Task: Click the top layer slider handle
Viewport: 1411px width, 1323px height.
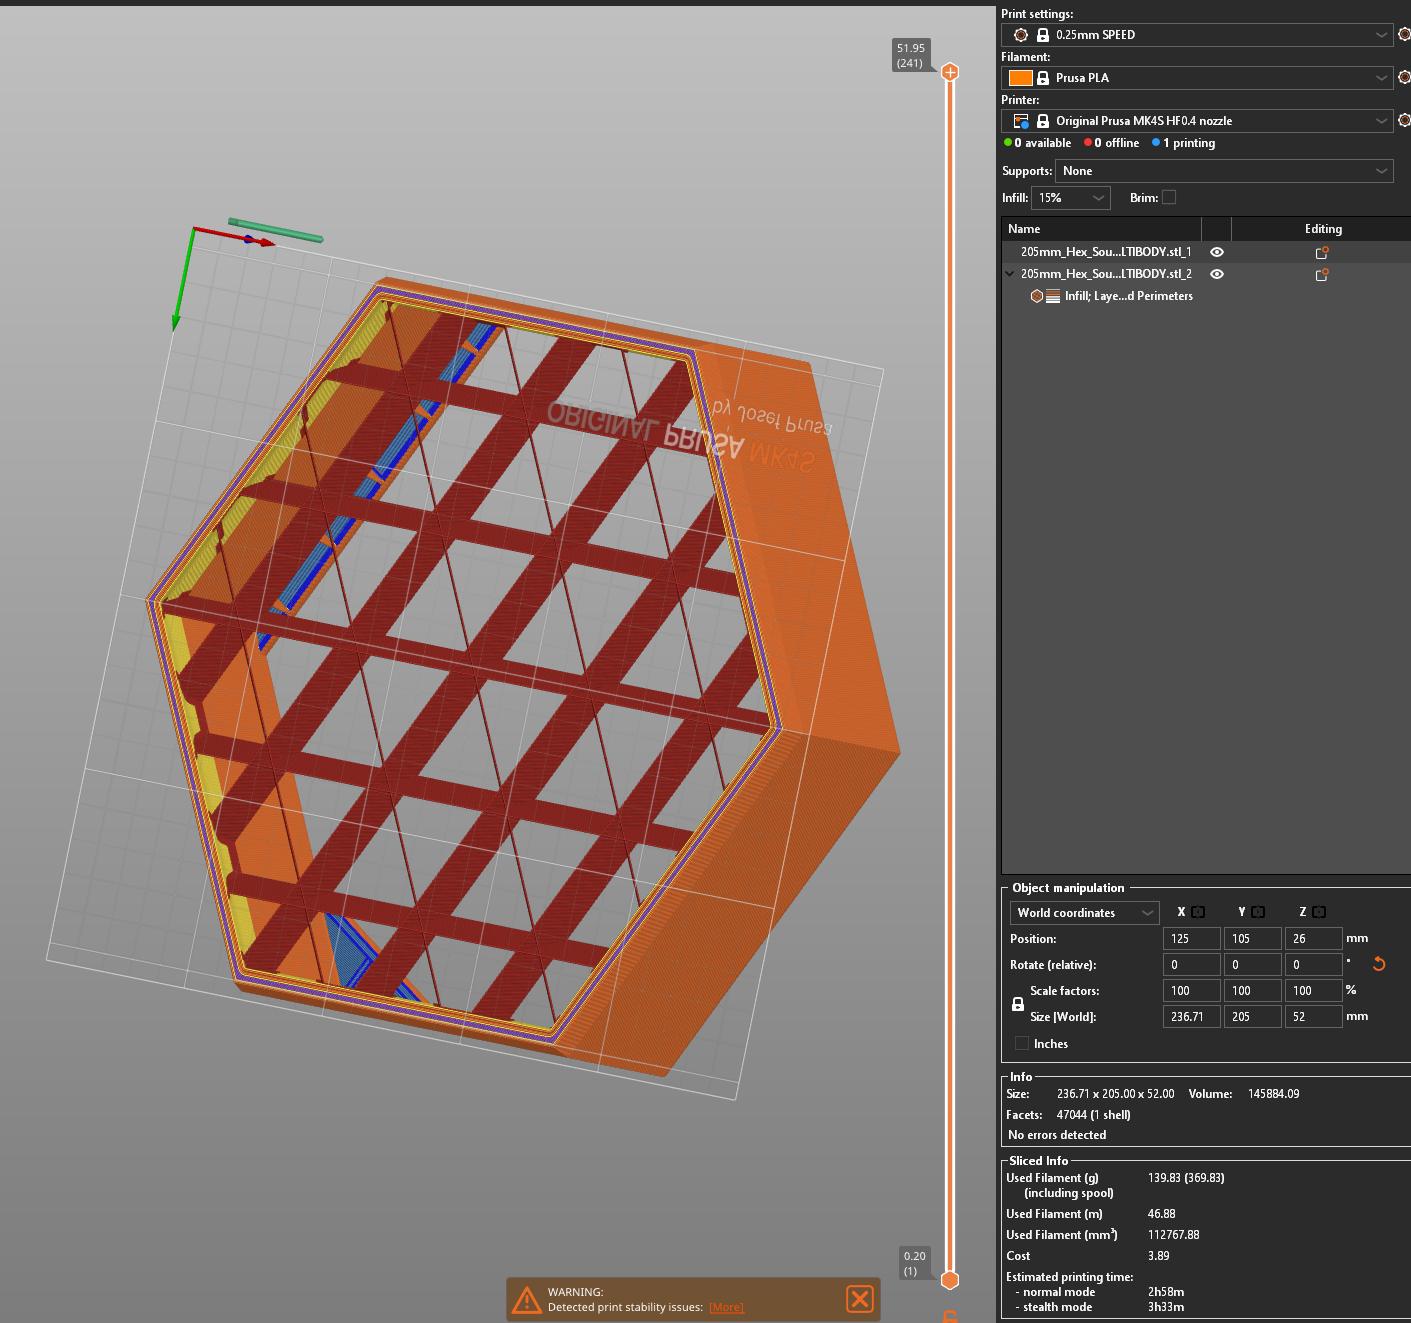Action: (x=950, y=72)
